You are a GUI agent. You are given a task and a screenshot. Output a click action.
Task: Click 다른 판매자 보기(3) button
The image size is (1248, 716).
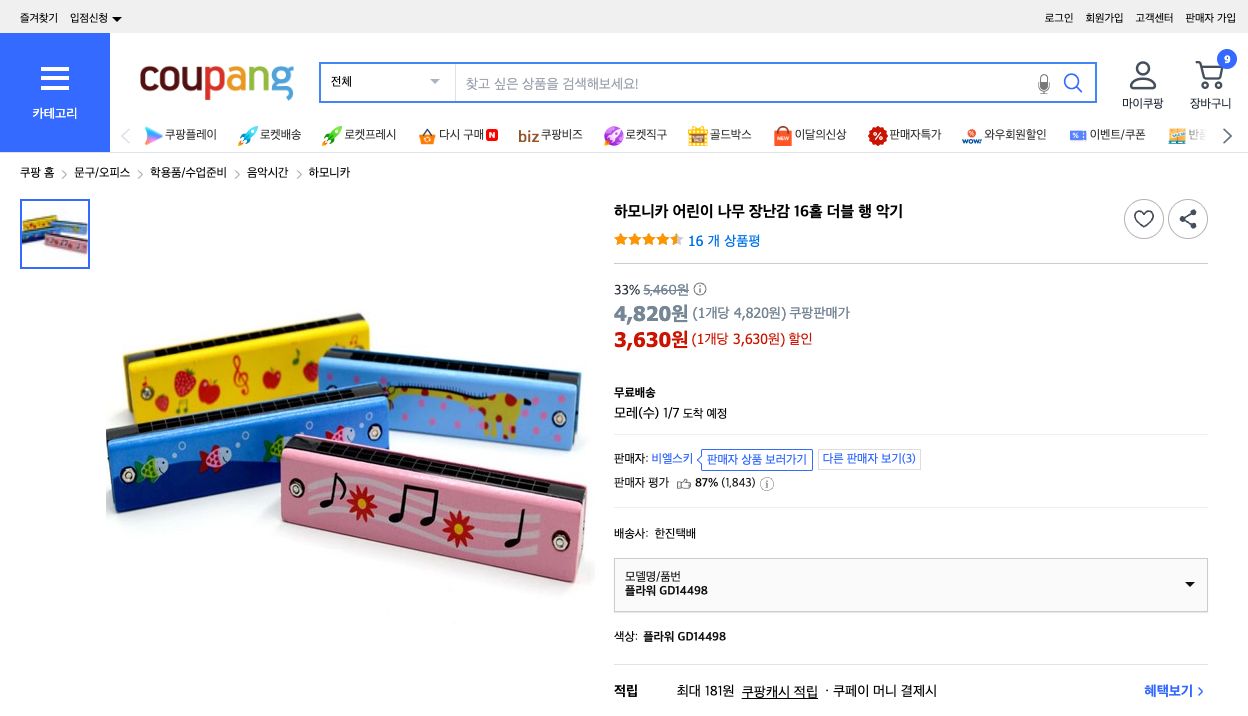pos(869,459)
